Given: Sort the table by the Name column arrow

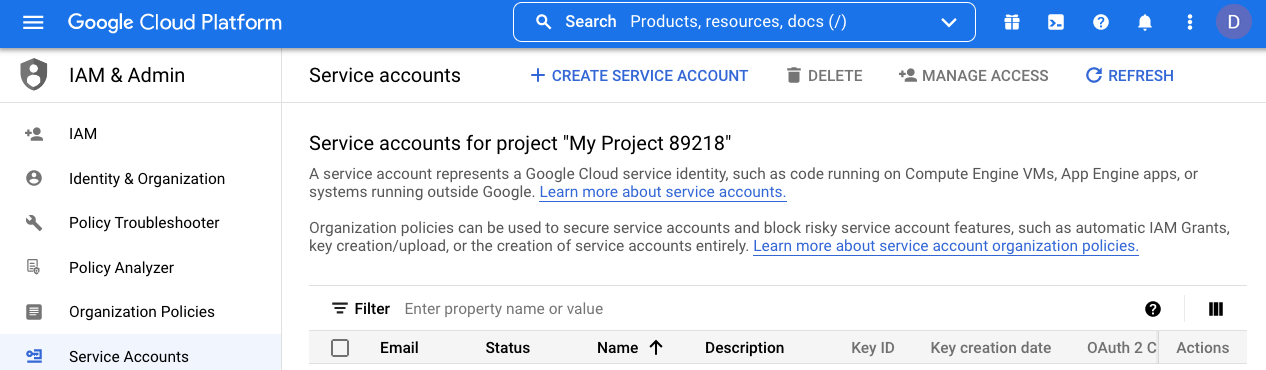Looking at the screenshot, I should click(x=656, y=348).
